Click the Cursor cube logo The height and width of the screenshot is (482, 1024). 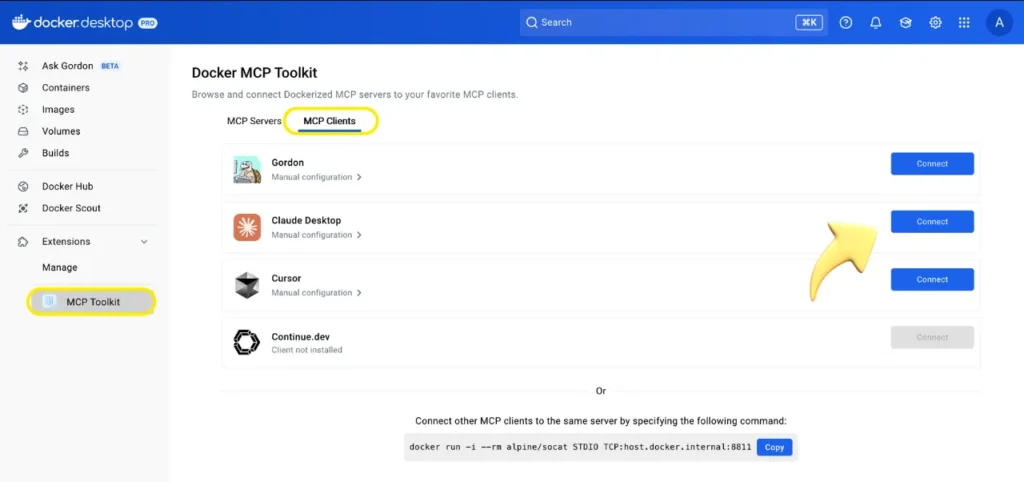247,285
